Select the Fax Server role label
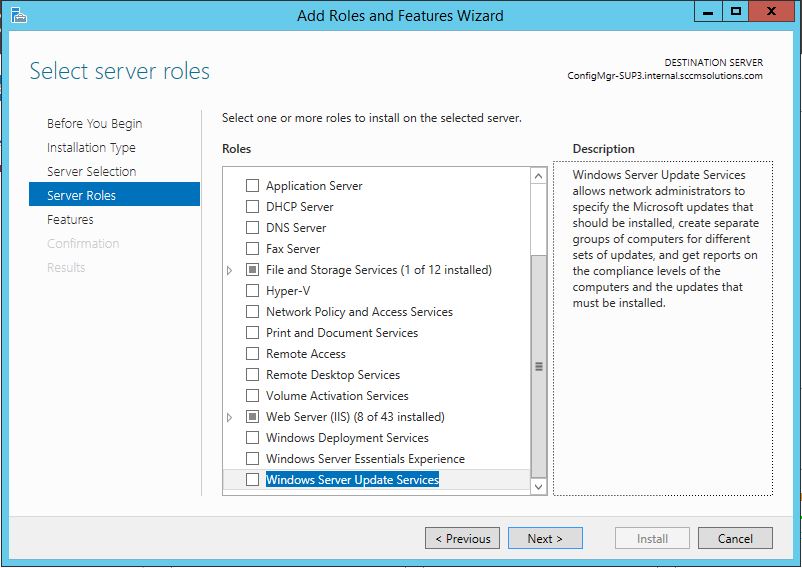 [x=293, y=249]
